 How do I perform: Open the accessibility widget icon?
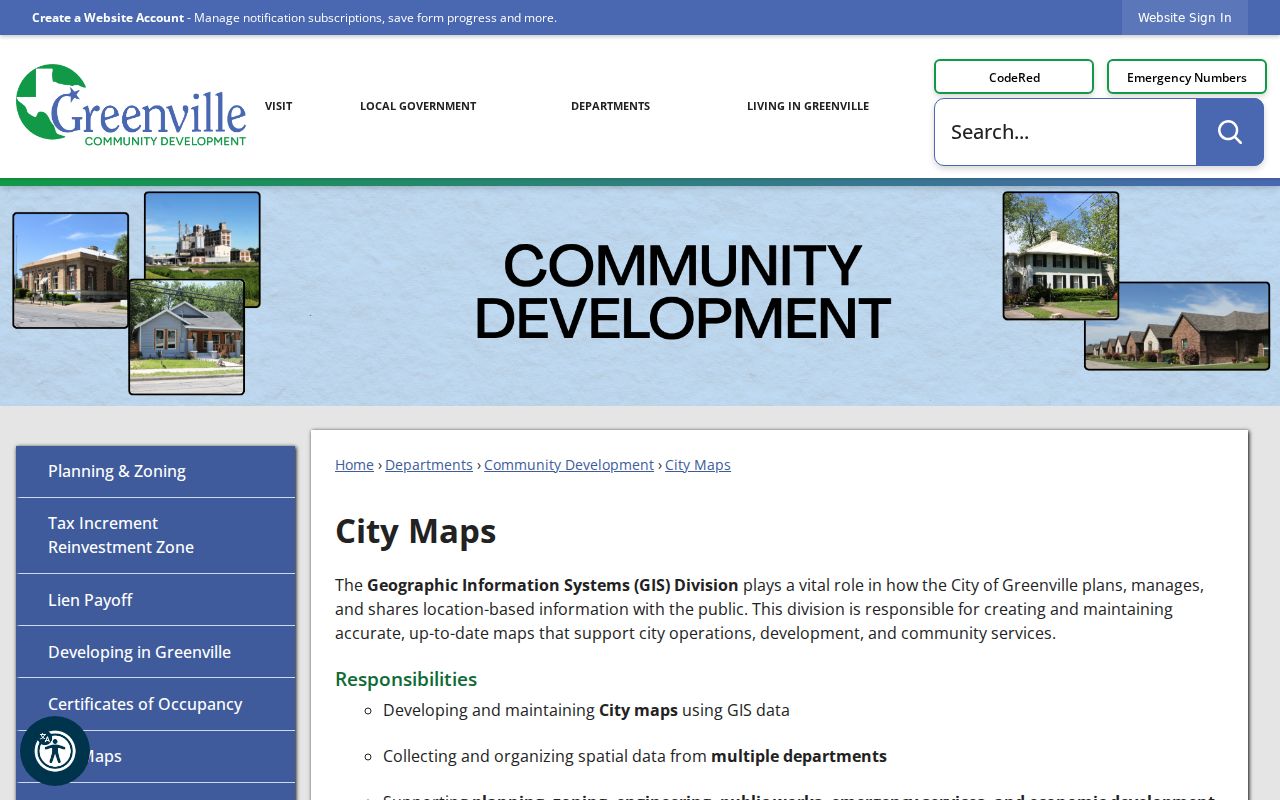55,751
